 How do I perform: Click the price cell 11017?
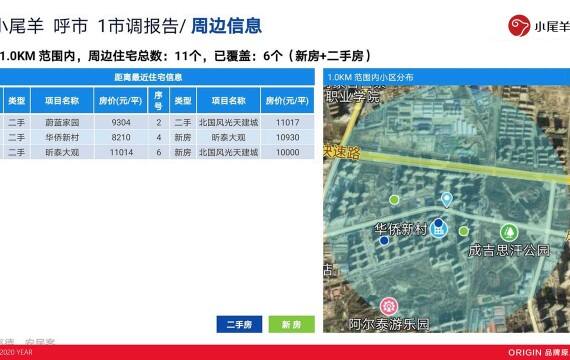pyautogui.click(x=288, y=123)
